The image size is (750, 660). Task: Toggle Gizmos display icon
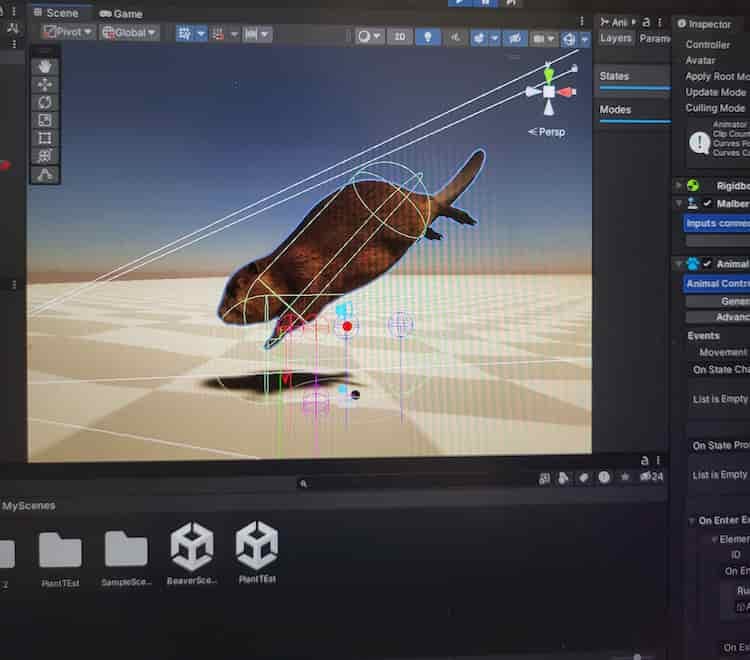coord(569,39)
